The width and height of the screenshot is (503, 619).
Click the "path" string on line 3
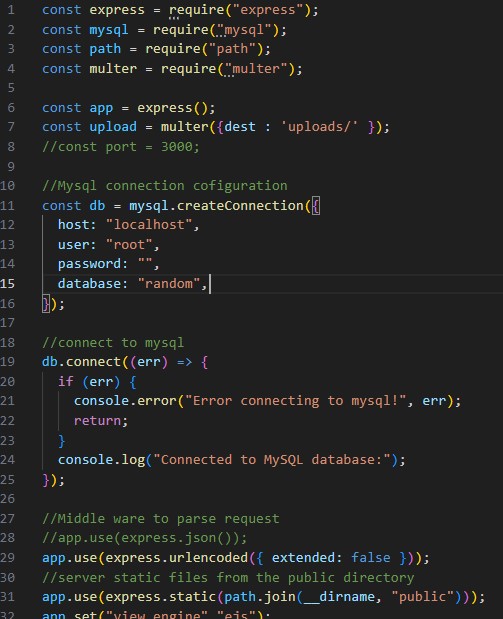coord(232,49)
